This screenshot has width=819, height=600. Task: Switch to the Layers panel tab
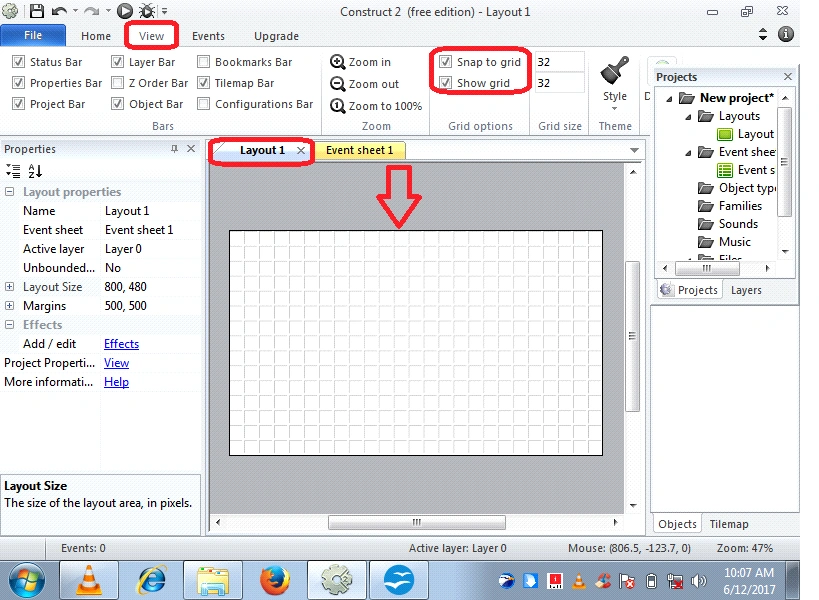point(746,290)
